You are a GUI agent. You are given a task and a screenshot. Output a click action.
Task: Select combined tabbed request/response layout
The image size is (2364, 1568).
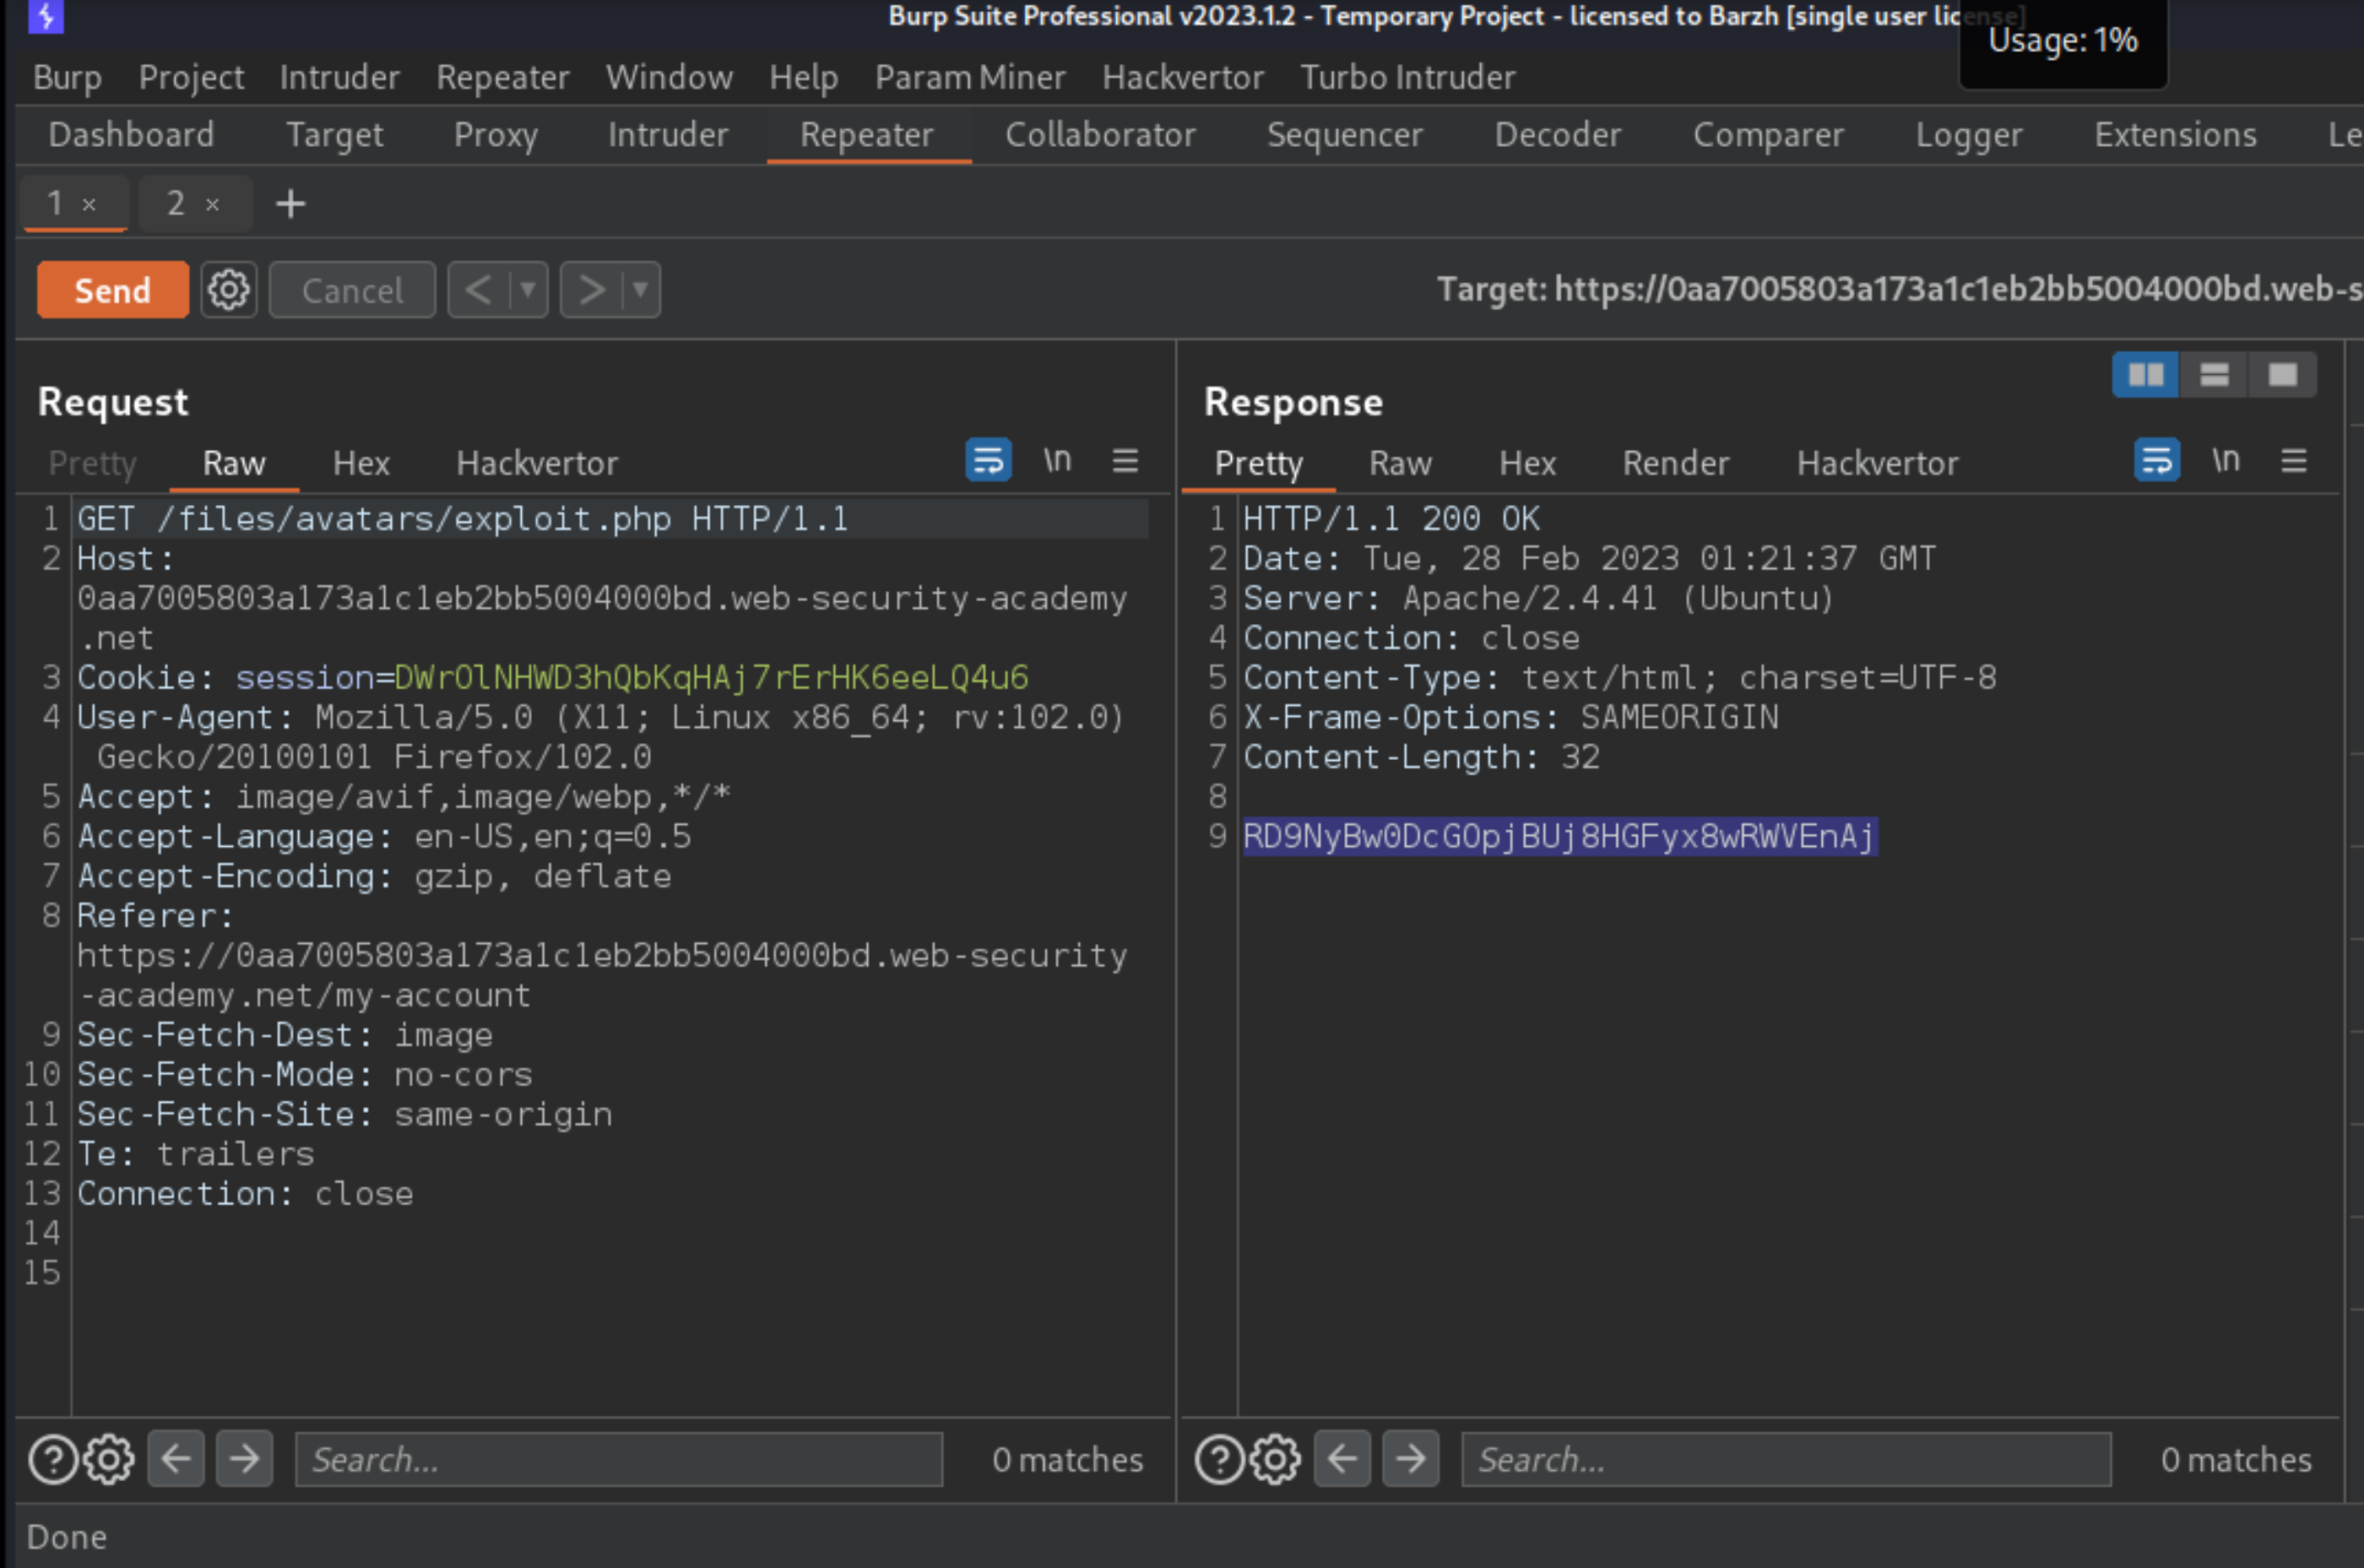click(2282, 375)
